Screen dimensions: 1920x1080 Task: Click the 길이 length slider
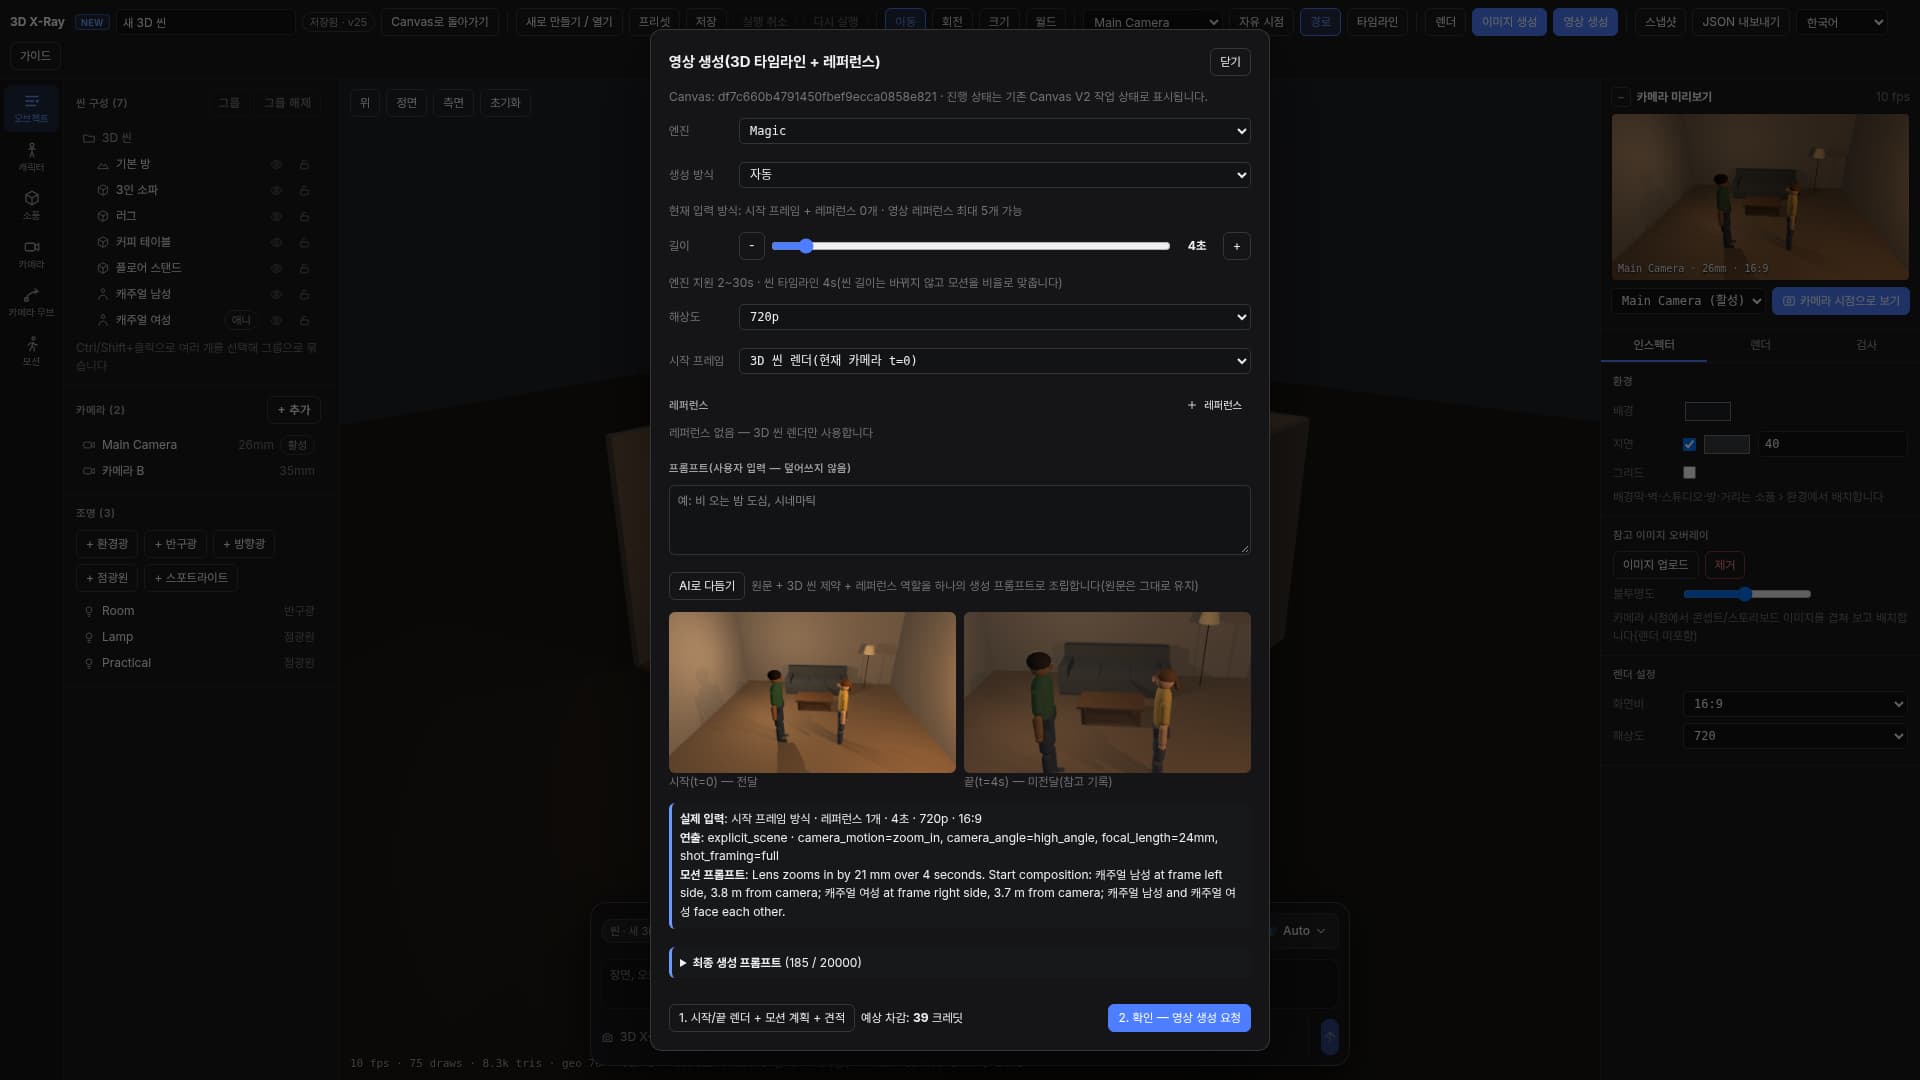tap(970, 246)
